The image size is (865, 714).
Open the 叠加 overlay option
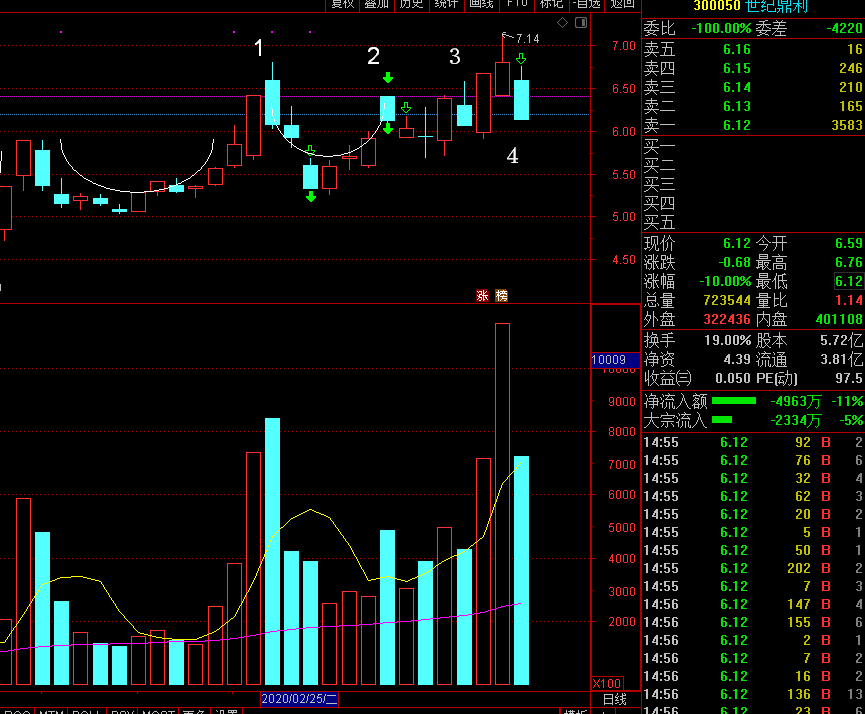(377, 4)
